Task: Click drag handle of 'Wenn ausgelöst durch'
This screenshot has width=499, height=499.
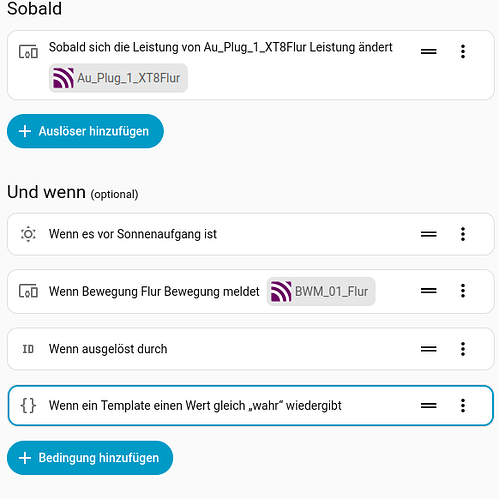Action: [428, 349]
